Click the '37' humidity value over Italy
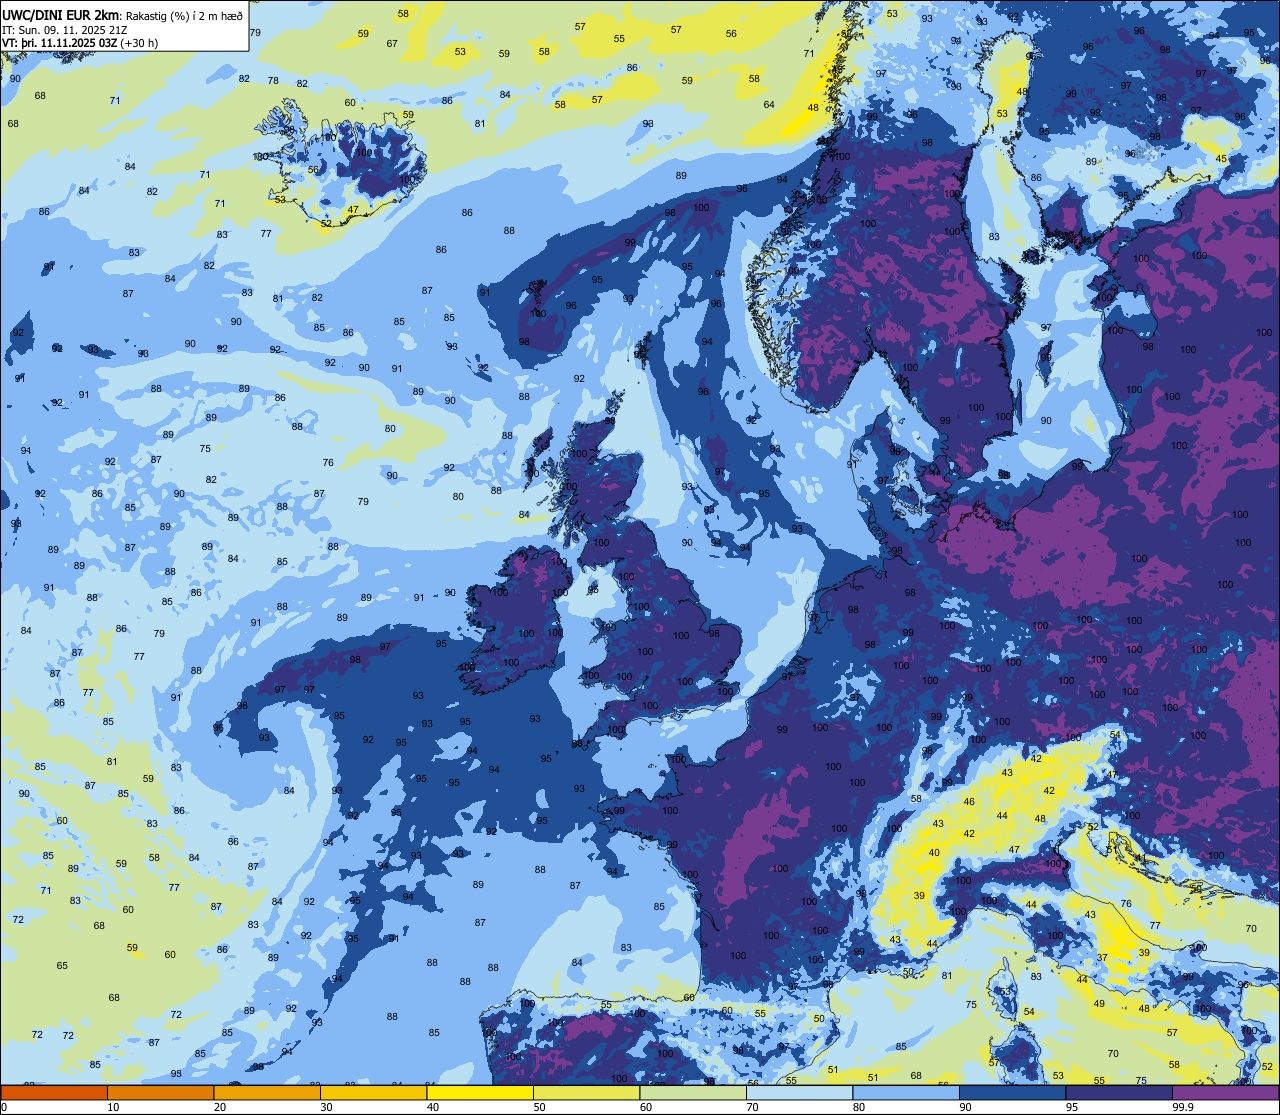 click(x=1102, y=958)
